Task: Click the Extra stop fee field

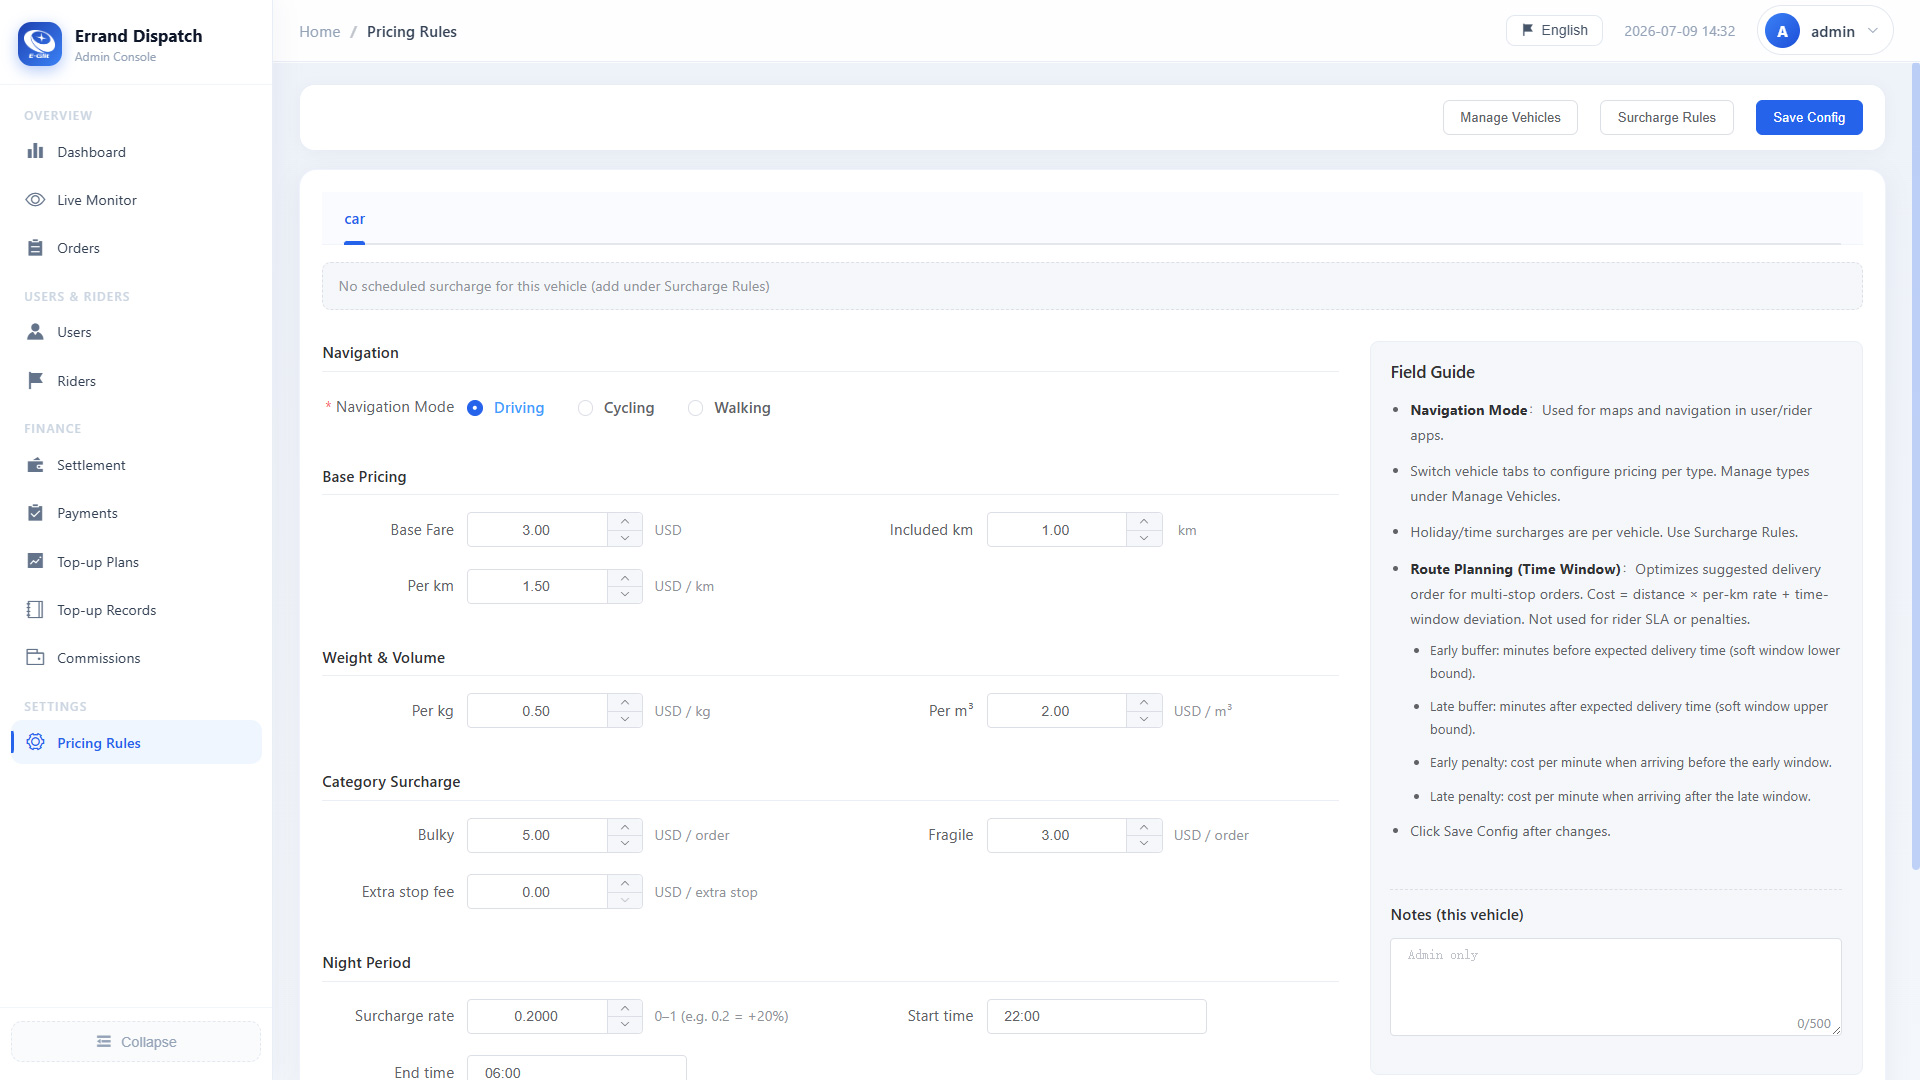Action: [537, 892]
